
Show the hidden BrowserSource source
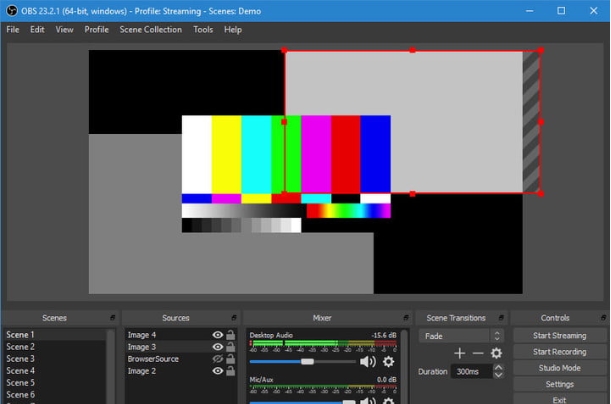tap(218, 359)
